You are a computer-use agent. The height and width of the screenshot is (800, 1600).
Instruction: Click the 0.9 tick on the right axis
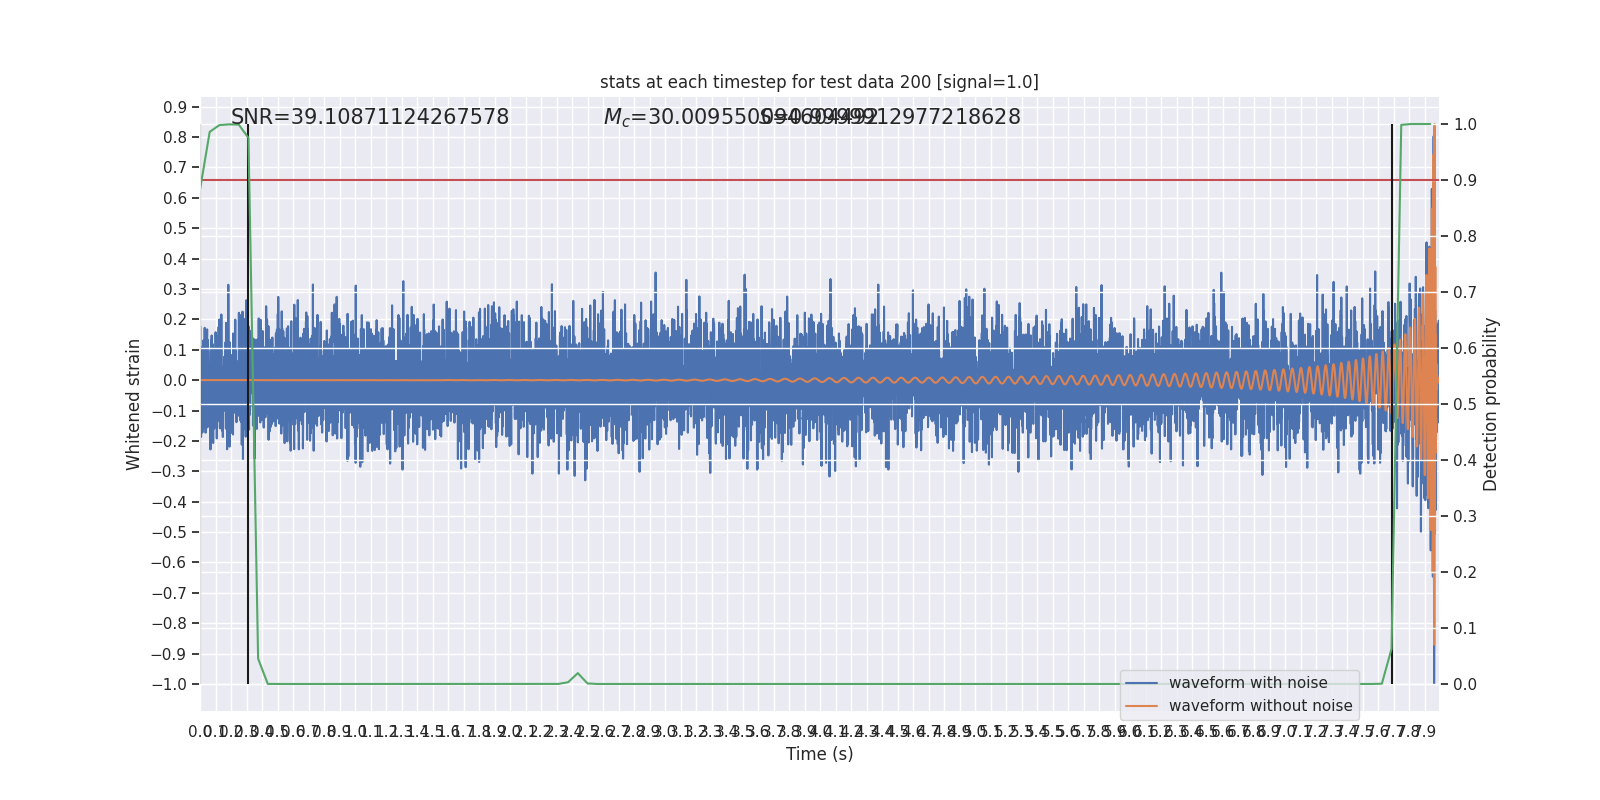pyautogui.click(x=1465, y=180)
